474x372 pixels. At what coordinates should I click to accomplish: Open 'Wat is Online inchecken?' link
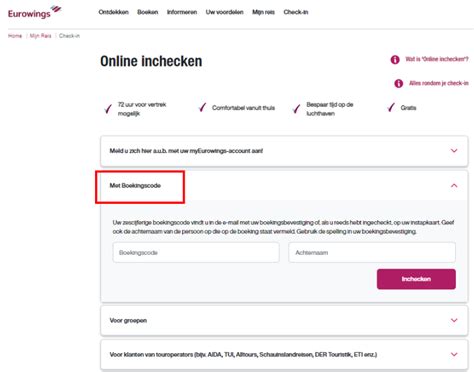[x=437, y=59]
